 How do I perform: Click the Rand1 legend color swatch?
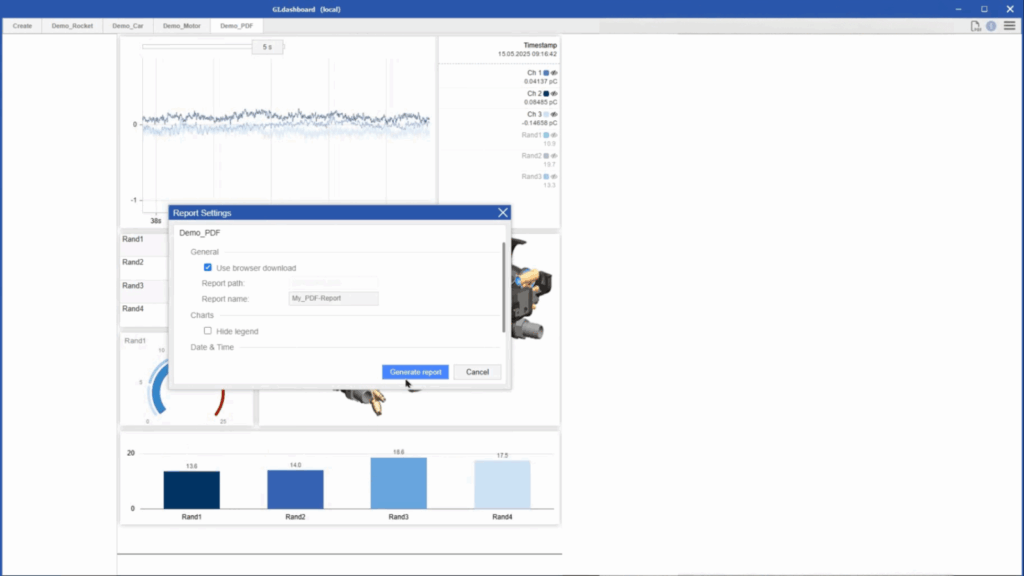pyautogui.click(x=547, y=135)
